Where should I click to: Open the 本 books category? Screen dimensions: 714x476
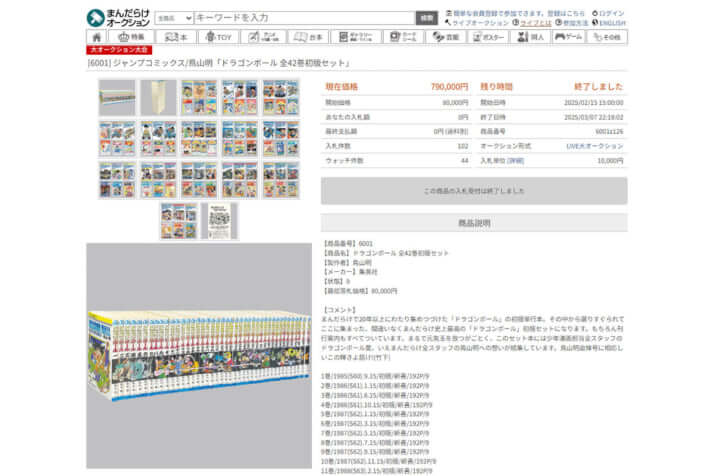coord(176,37)
